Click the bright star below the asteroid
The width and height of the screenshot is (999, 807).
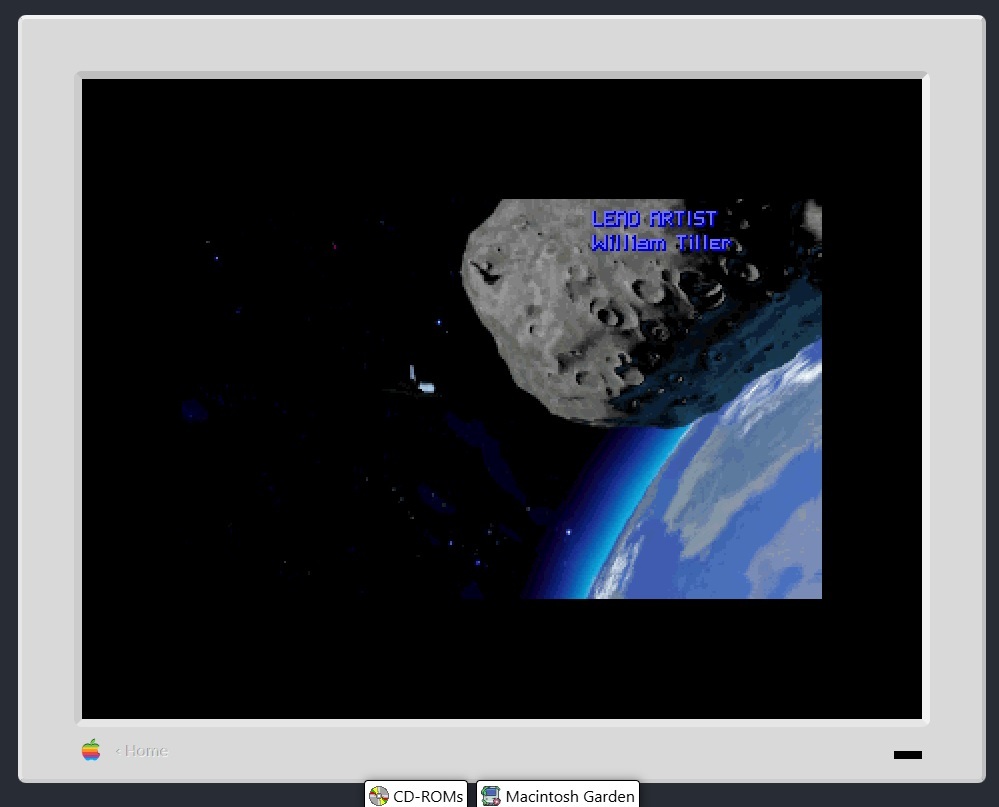tap(569, 534)
